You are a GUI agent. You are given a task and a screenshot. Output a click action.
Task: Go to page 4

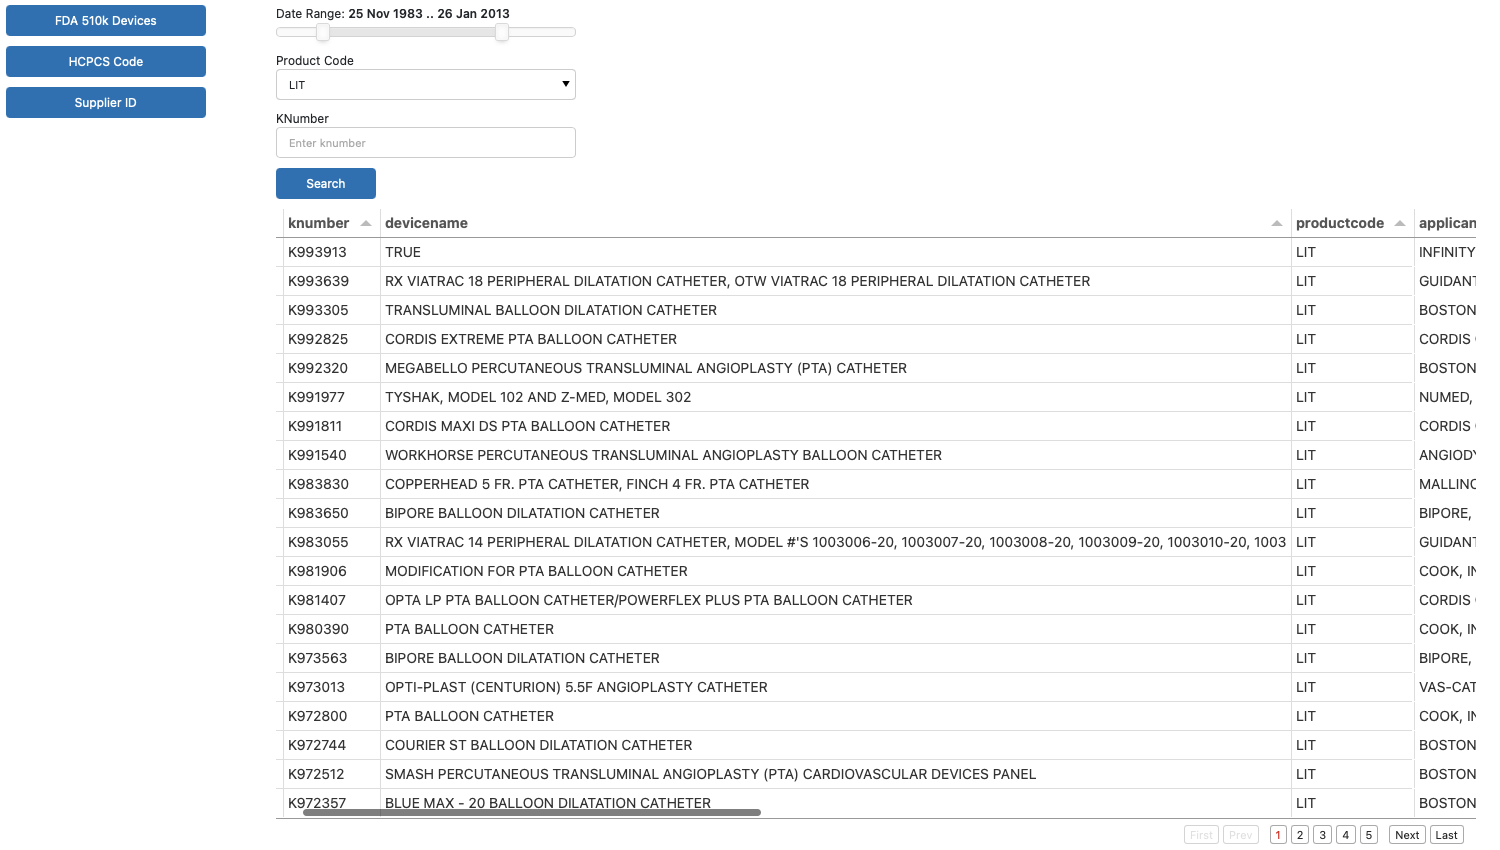[x=1346, y=835]
